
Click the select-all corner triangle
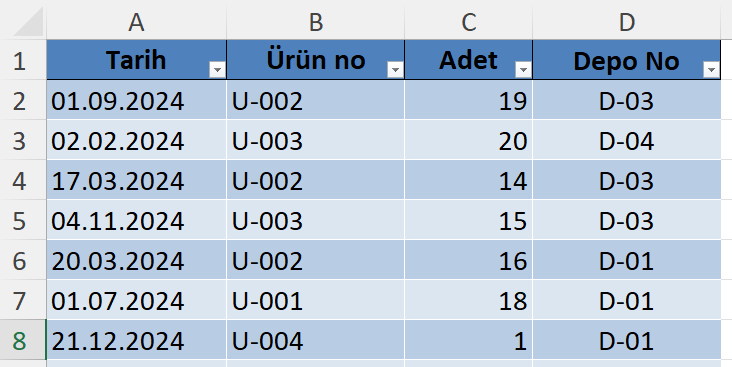pyautogui.click(x=28, y=21)
